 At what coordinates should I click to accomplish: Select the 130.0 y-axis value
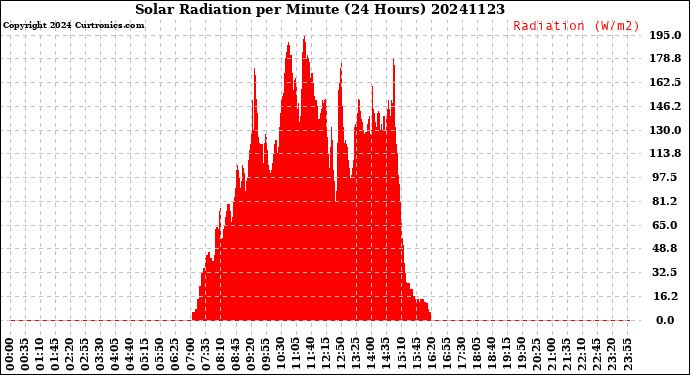665,130
